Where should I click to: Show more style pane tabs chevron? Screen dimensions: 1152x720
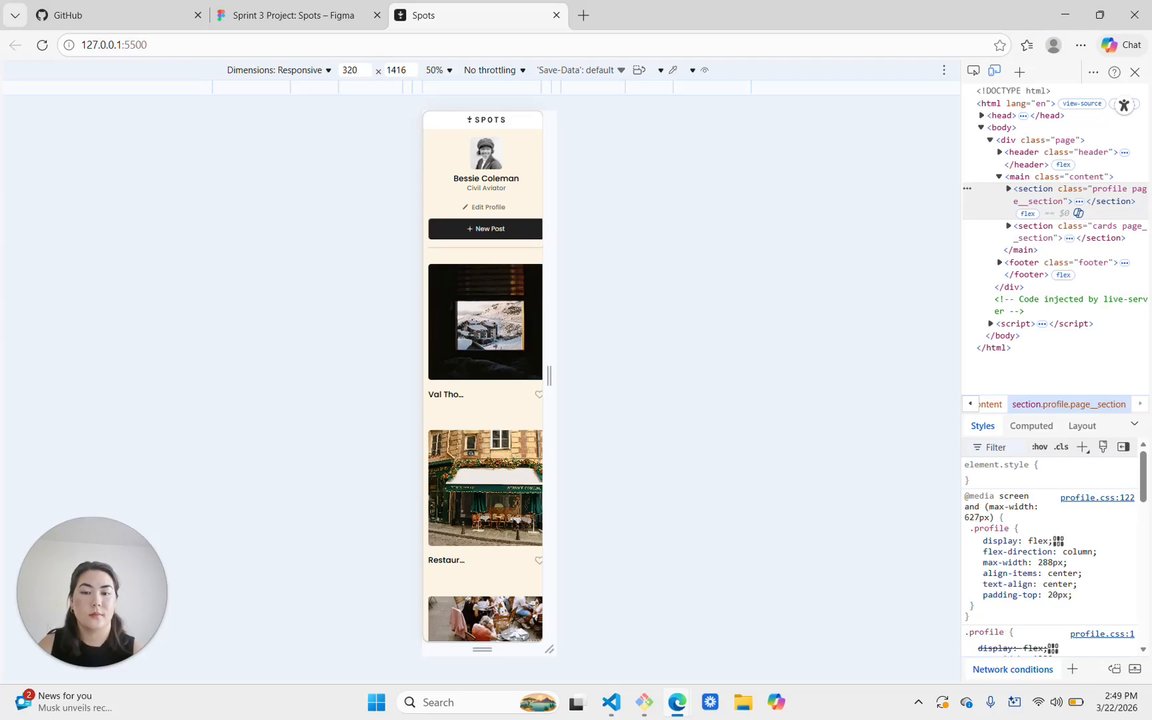[1134, 424]
